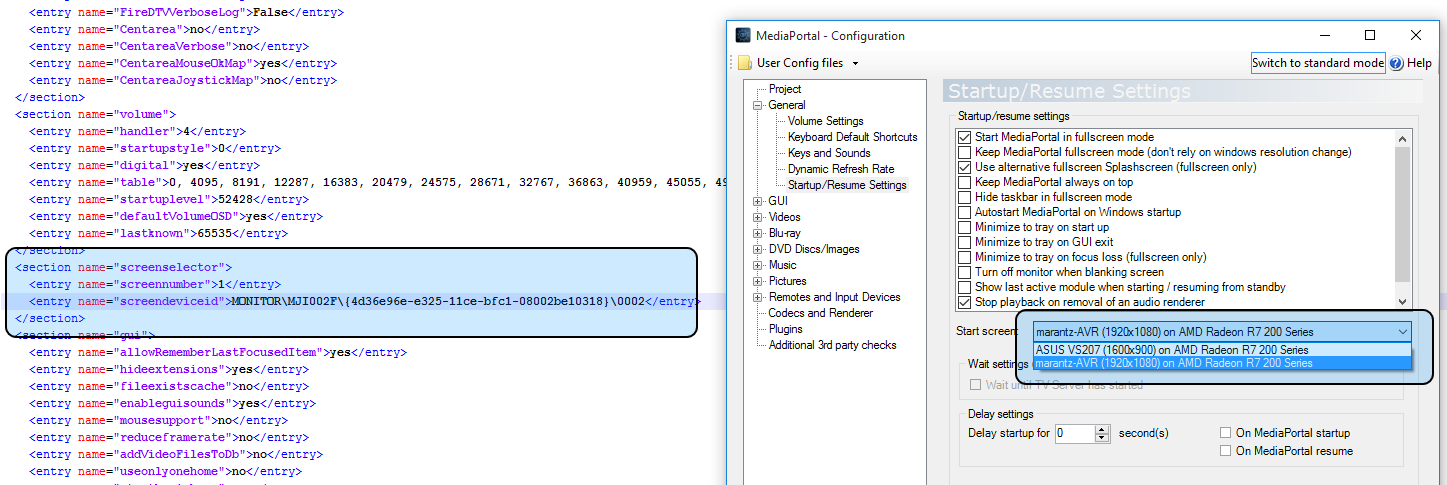Enable Autostart MediaPortal on Windows startup

(x=965, y=212)
